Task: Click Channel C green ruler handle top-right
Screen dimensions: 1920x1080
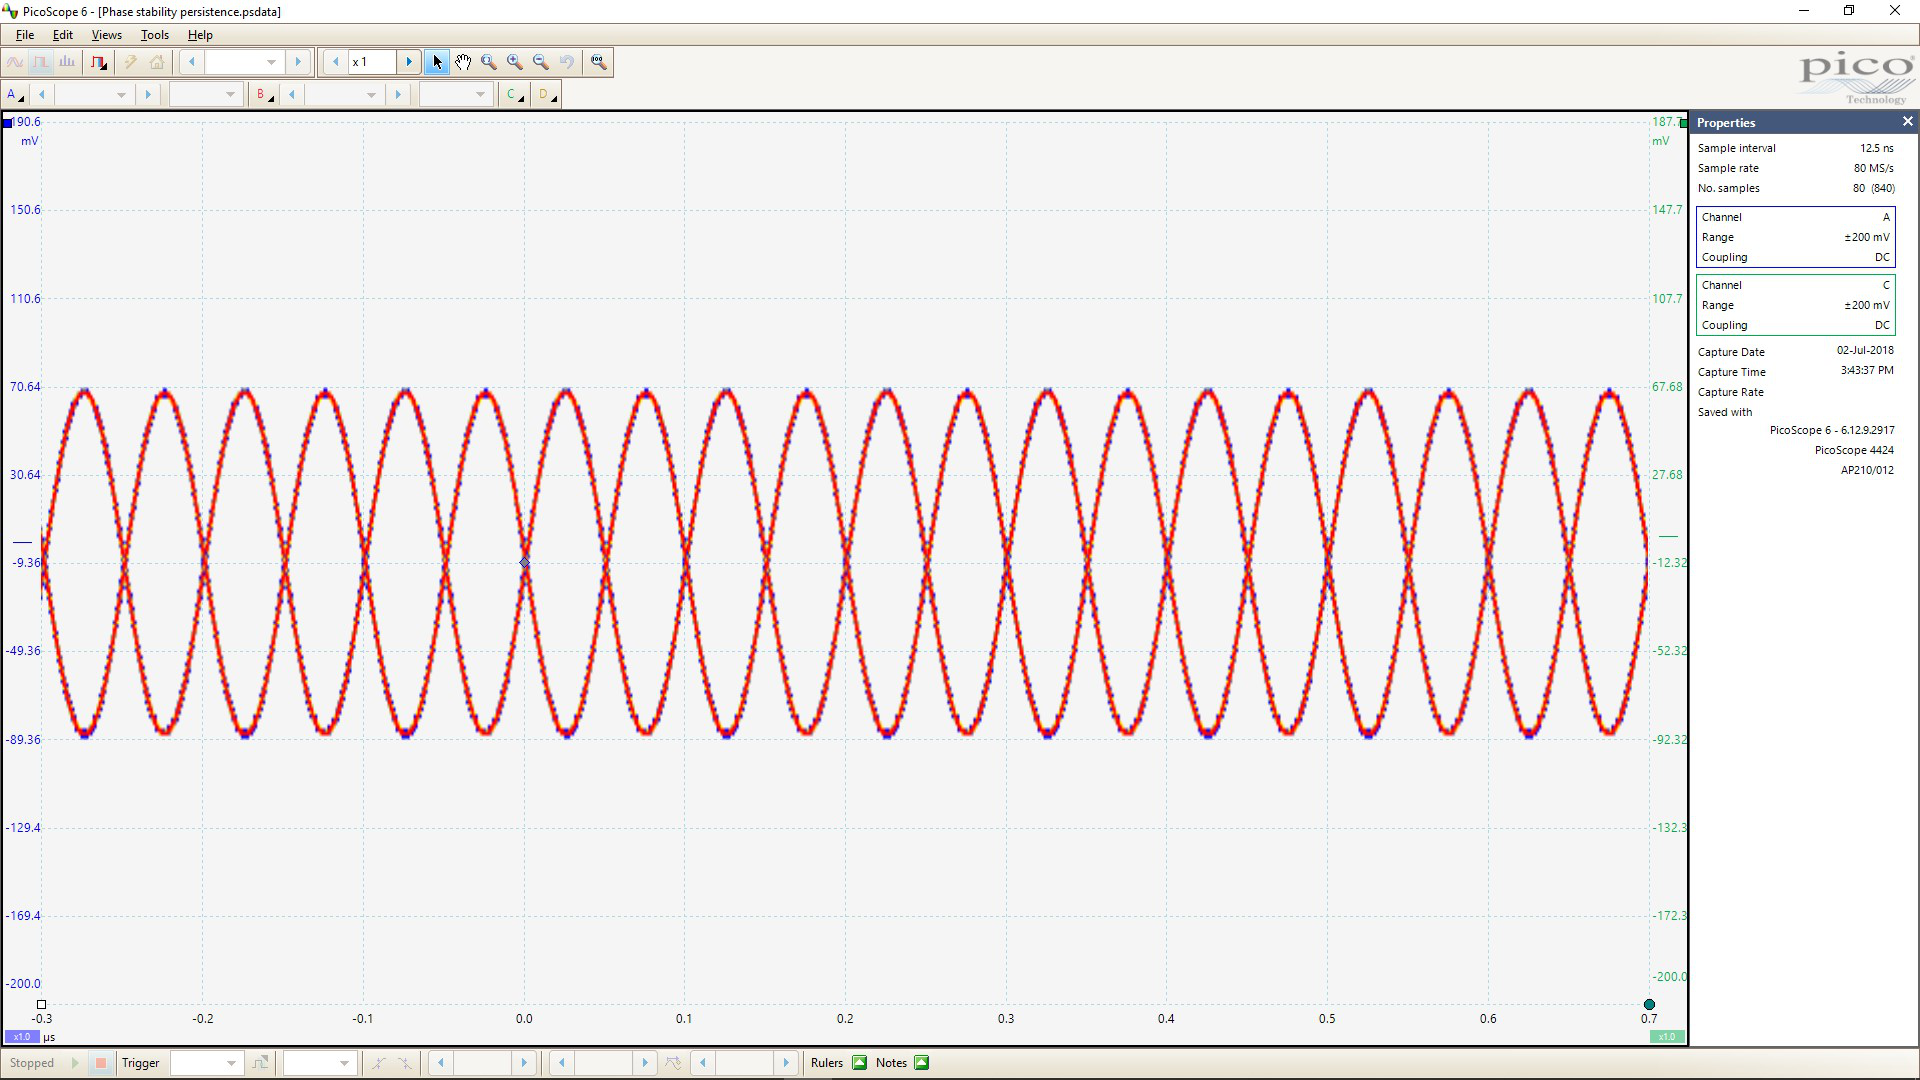Action: click(x=1683, y=123)
